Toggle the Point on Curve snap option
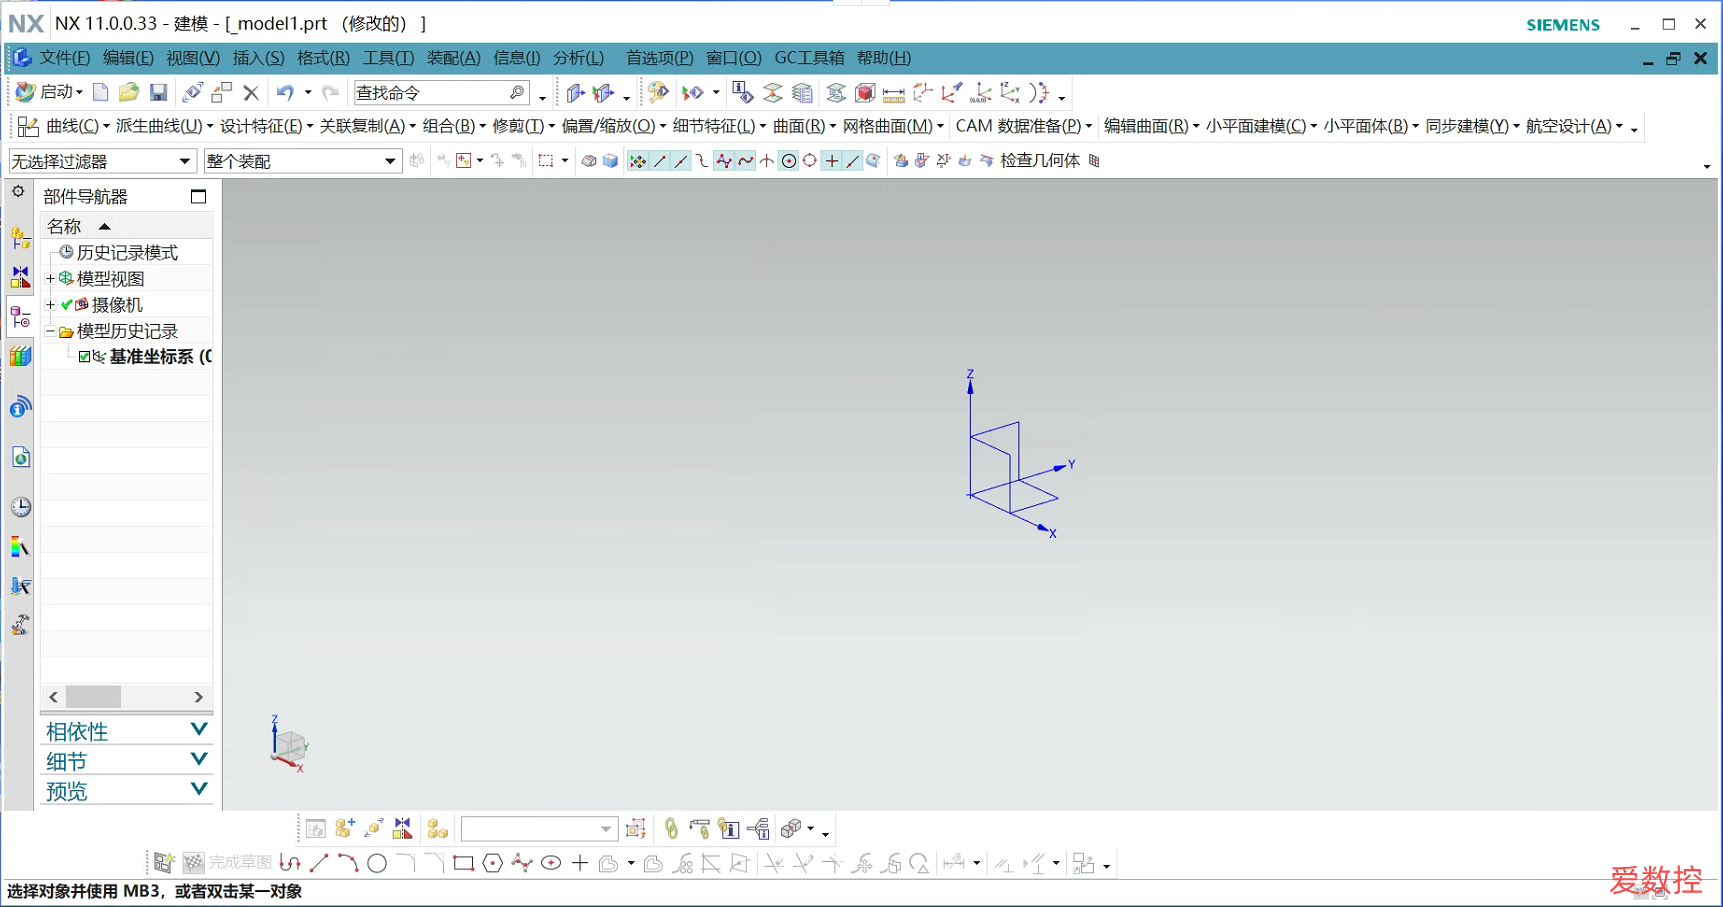 (x=853, y=161)
